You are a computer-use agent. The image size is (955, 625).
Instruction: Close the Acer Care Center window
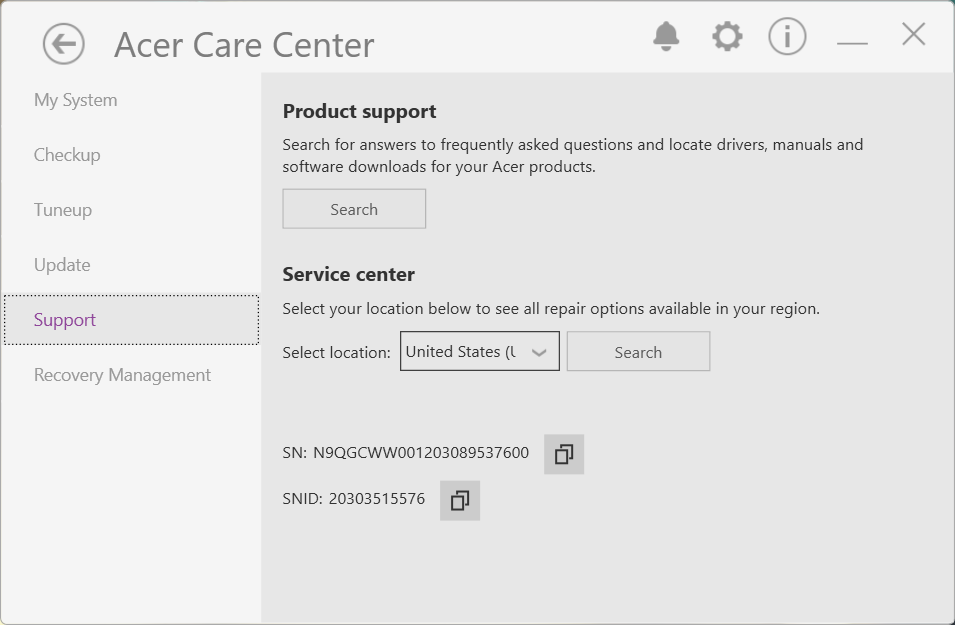coord(913,35)
